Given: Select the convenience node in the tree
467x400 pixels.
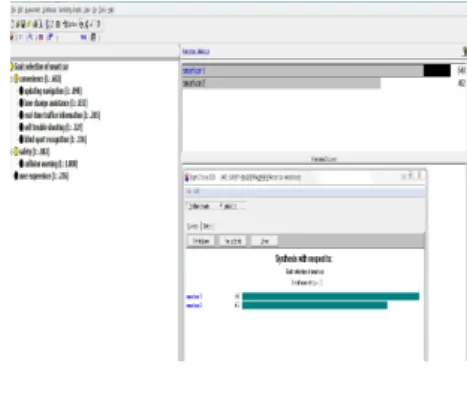Looking at the screenshot, I should coord(40,79).
